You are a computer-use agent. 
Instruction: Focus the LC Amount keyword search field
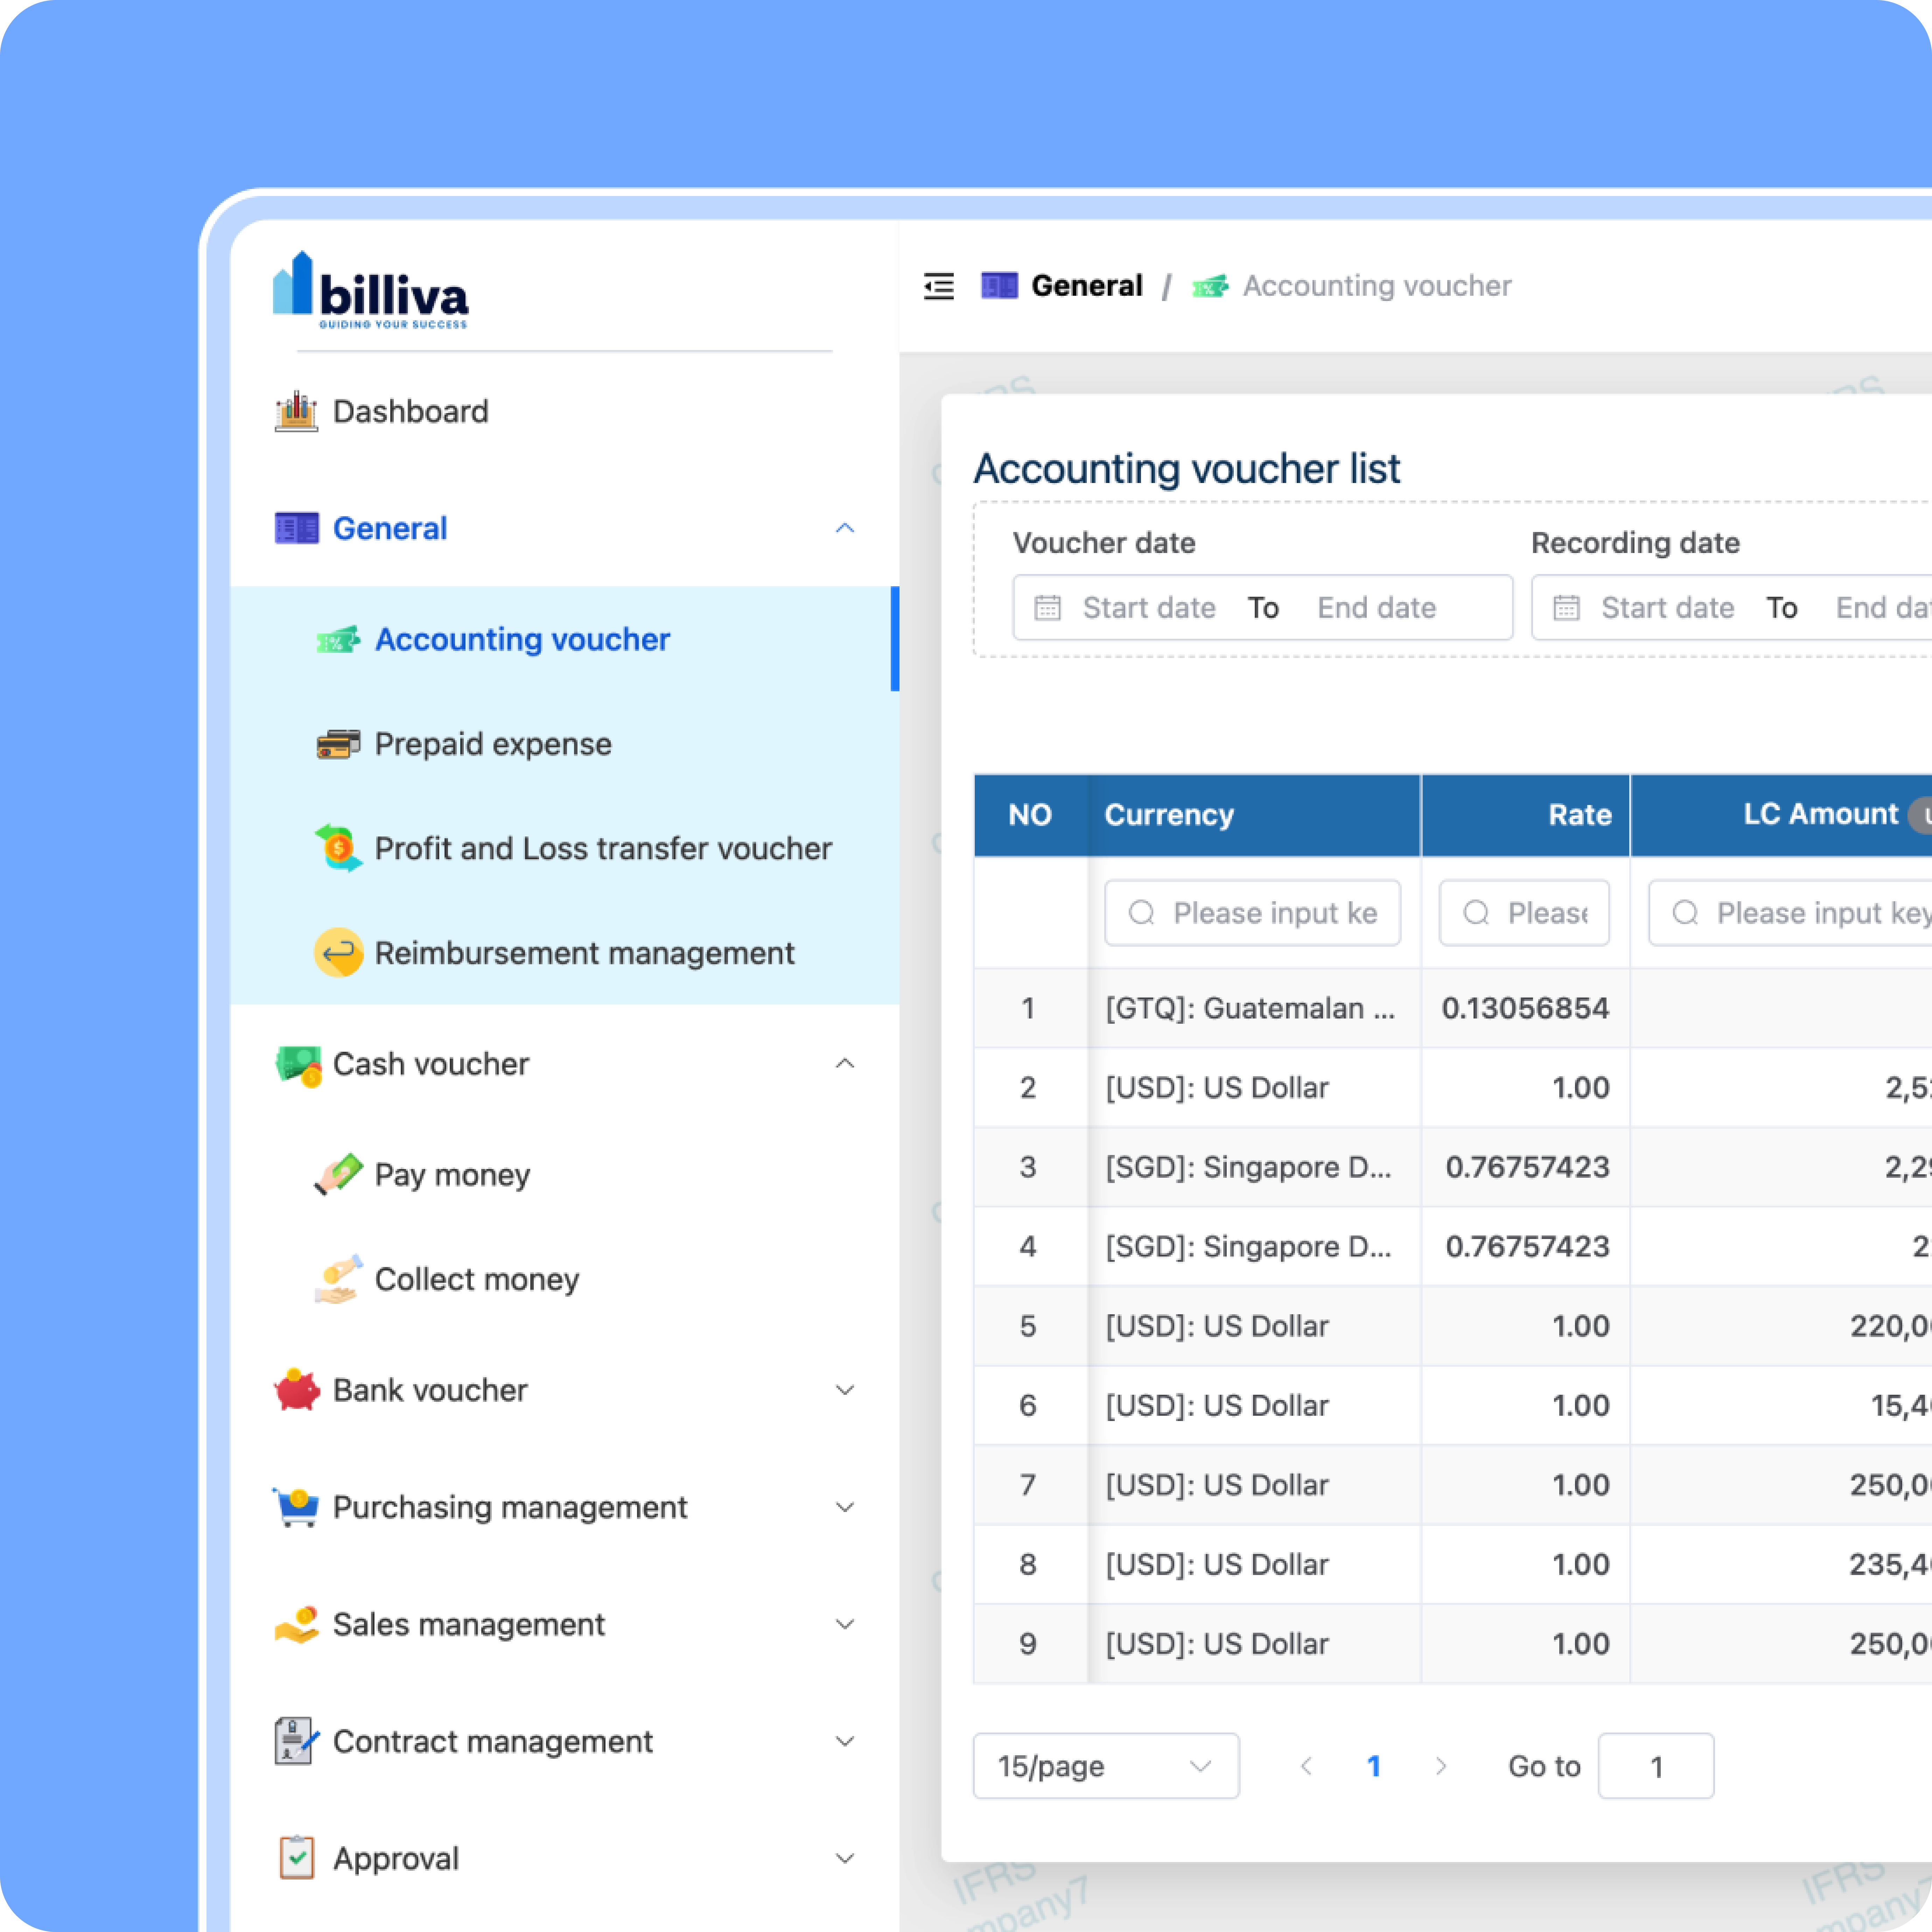pyautogui.click(x=1790, y=913)
